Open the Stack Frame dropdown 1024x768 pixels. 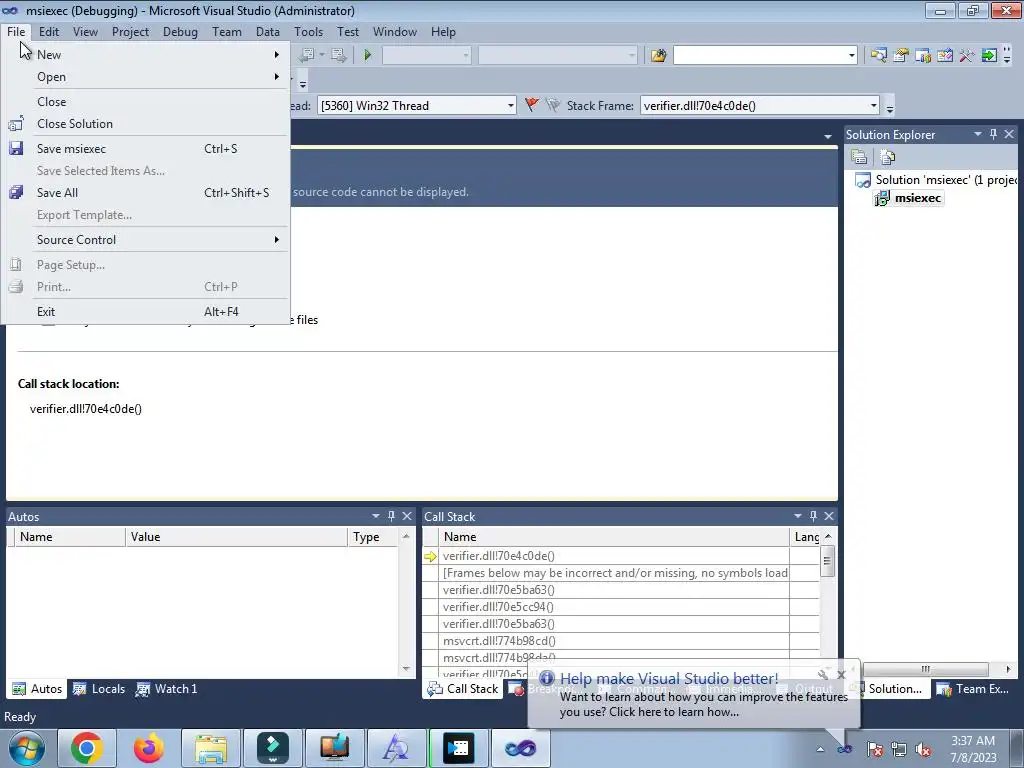tap(872, 106)
